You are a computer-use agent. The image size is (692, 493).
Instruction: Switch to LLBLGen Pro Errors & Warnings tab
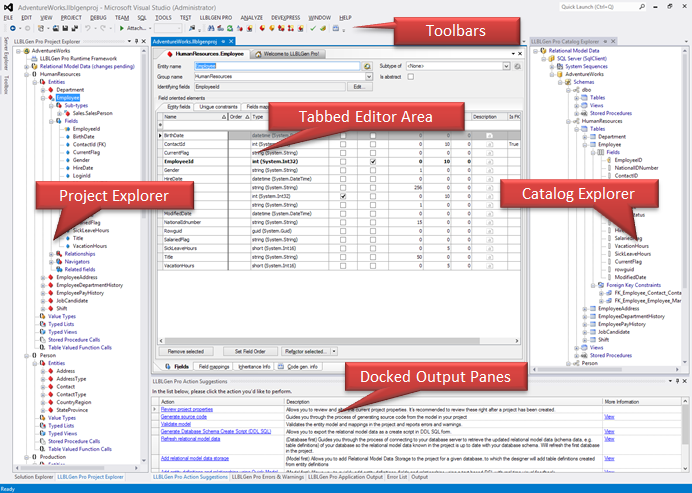click(x=268, y=477)
